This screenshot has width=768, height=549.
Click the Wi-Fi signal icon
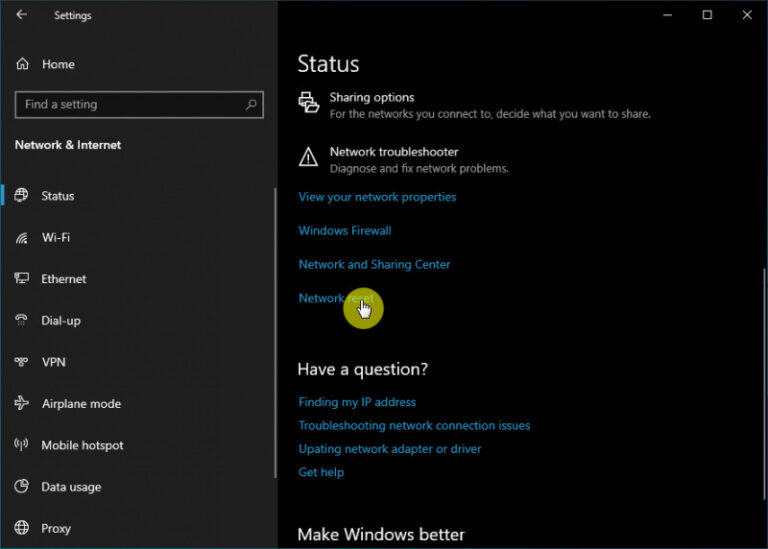point(22,238)
